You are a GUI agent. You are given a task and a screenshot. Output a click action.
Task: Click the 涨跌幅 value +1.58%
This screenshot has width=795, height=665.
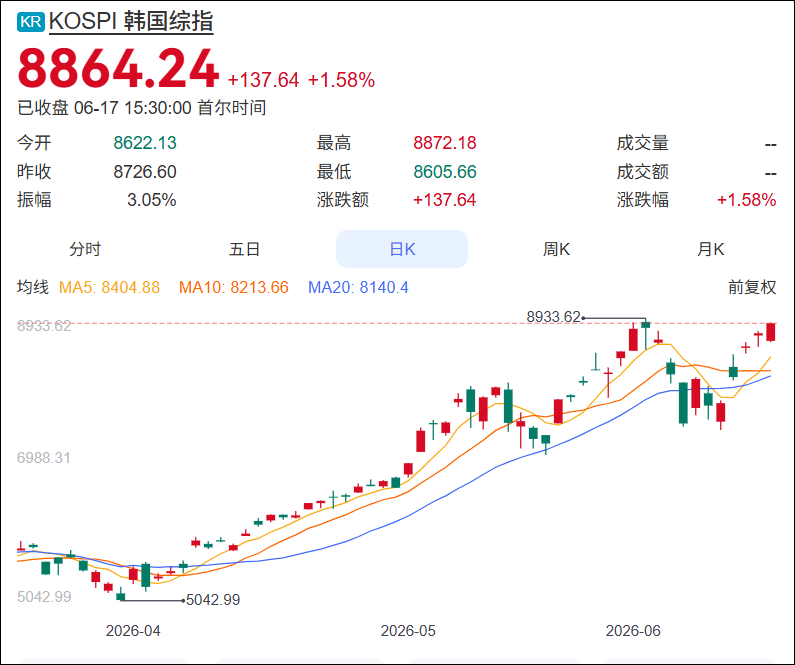746,200
